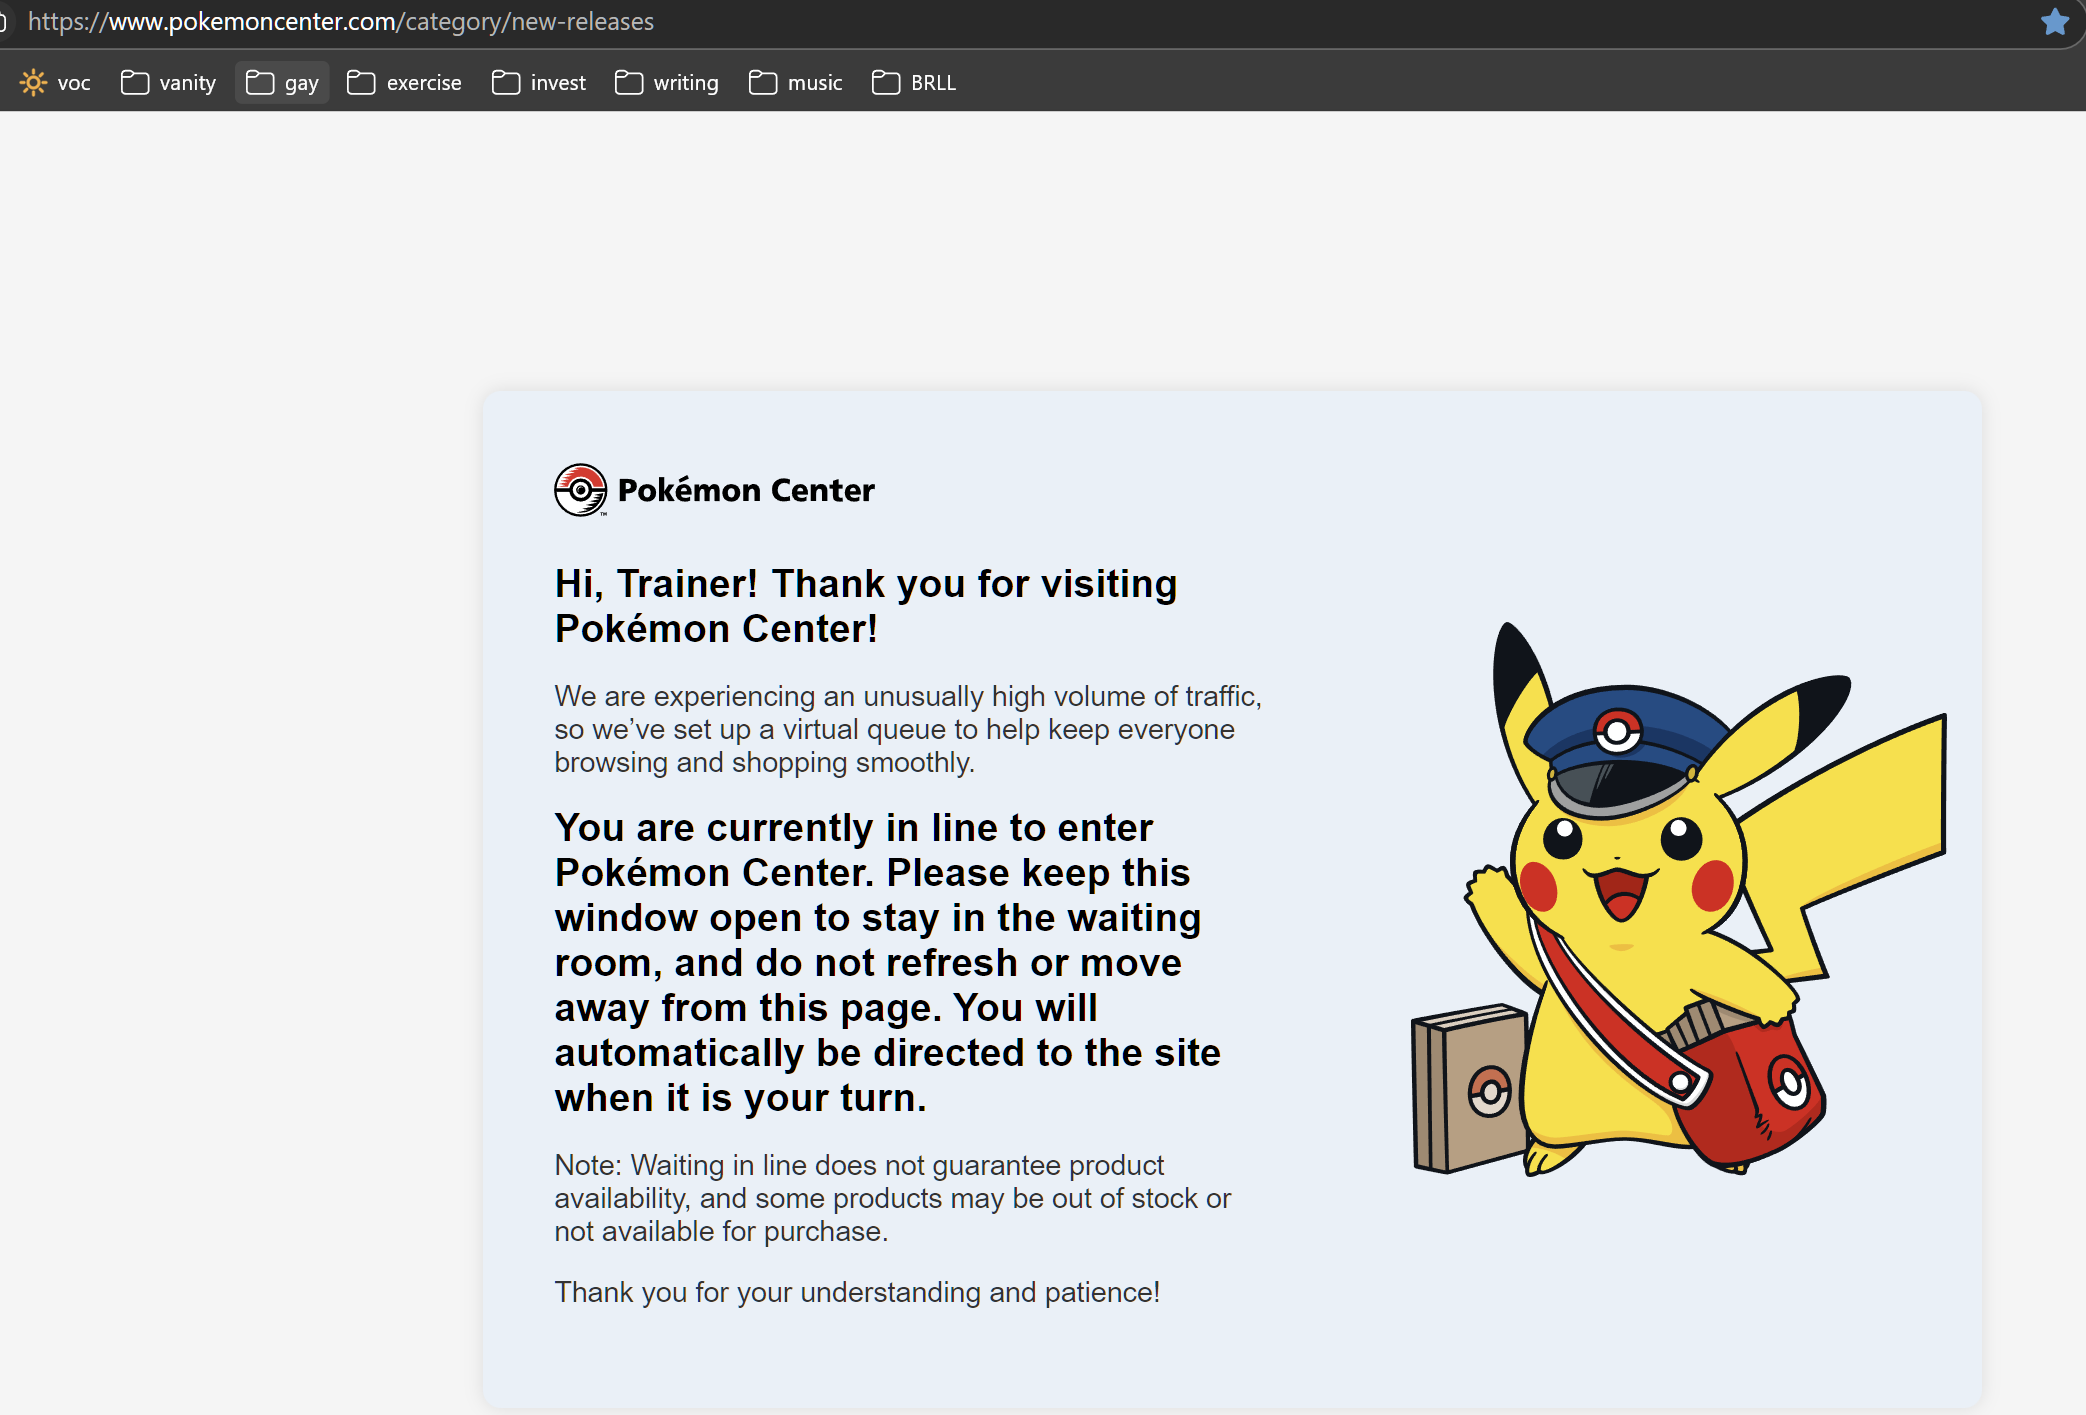Click the blue bookmark star icon
2086x1415 pixels.
[x=2055, y=21]
